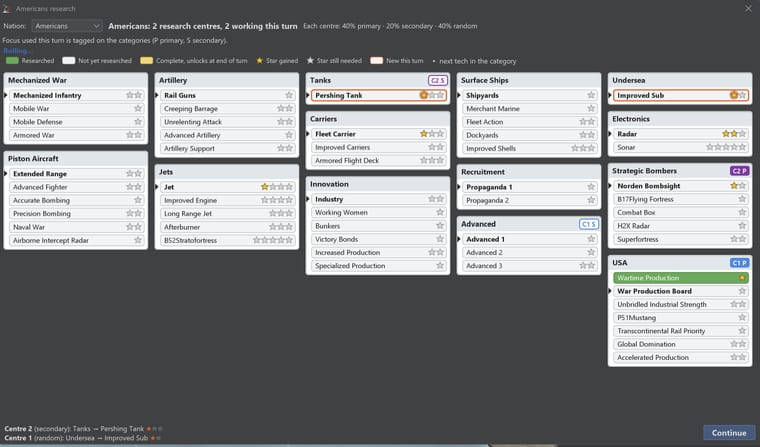Viewport: 760px width, 447px height.
Task: Select the Mechanized War category header
Action: (76, 80)
